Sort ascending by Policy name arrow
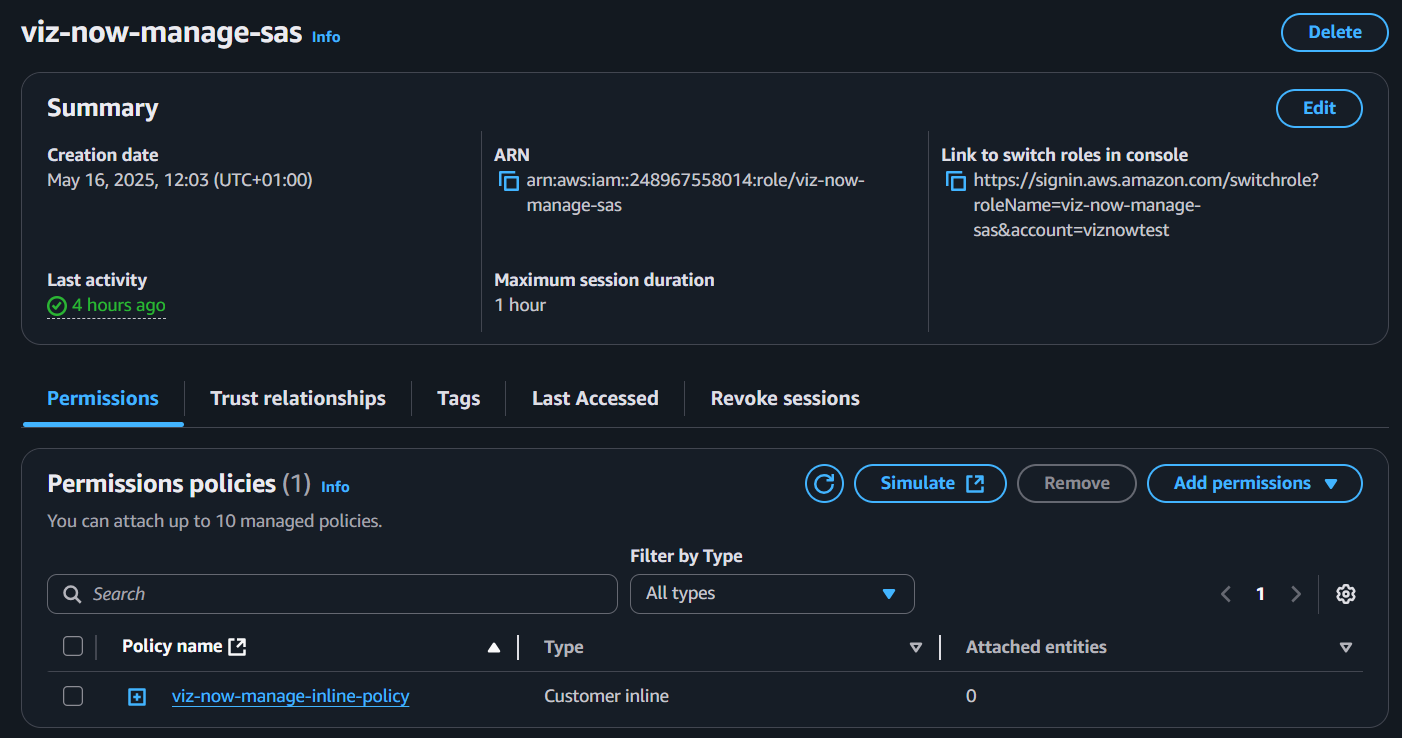The width and height of the screenshot is (1402, 738). click(493, 648)
